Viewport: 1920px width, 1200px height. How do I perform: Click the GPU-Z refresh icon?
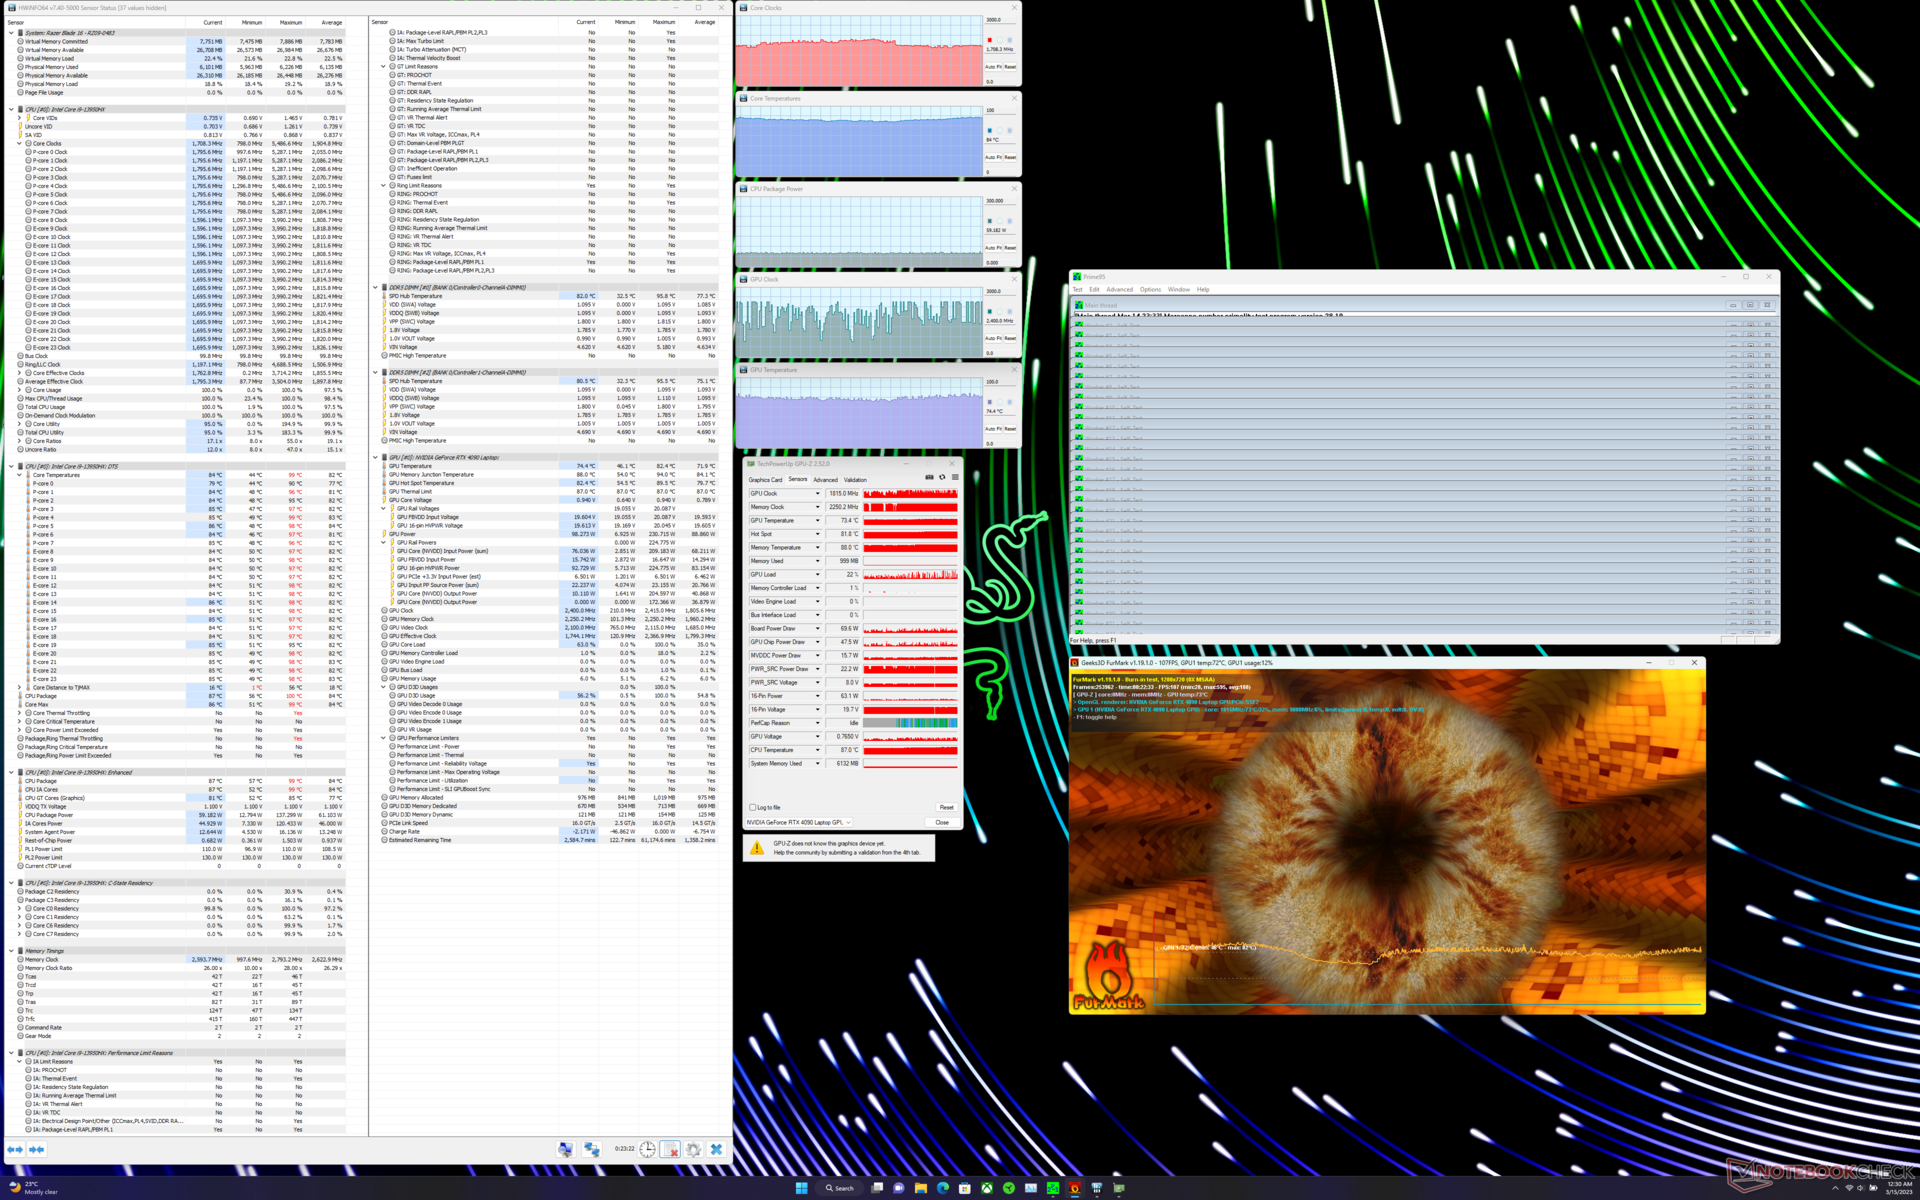[x=942, y=477]
